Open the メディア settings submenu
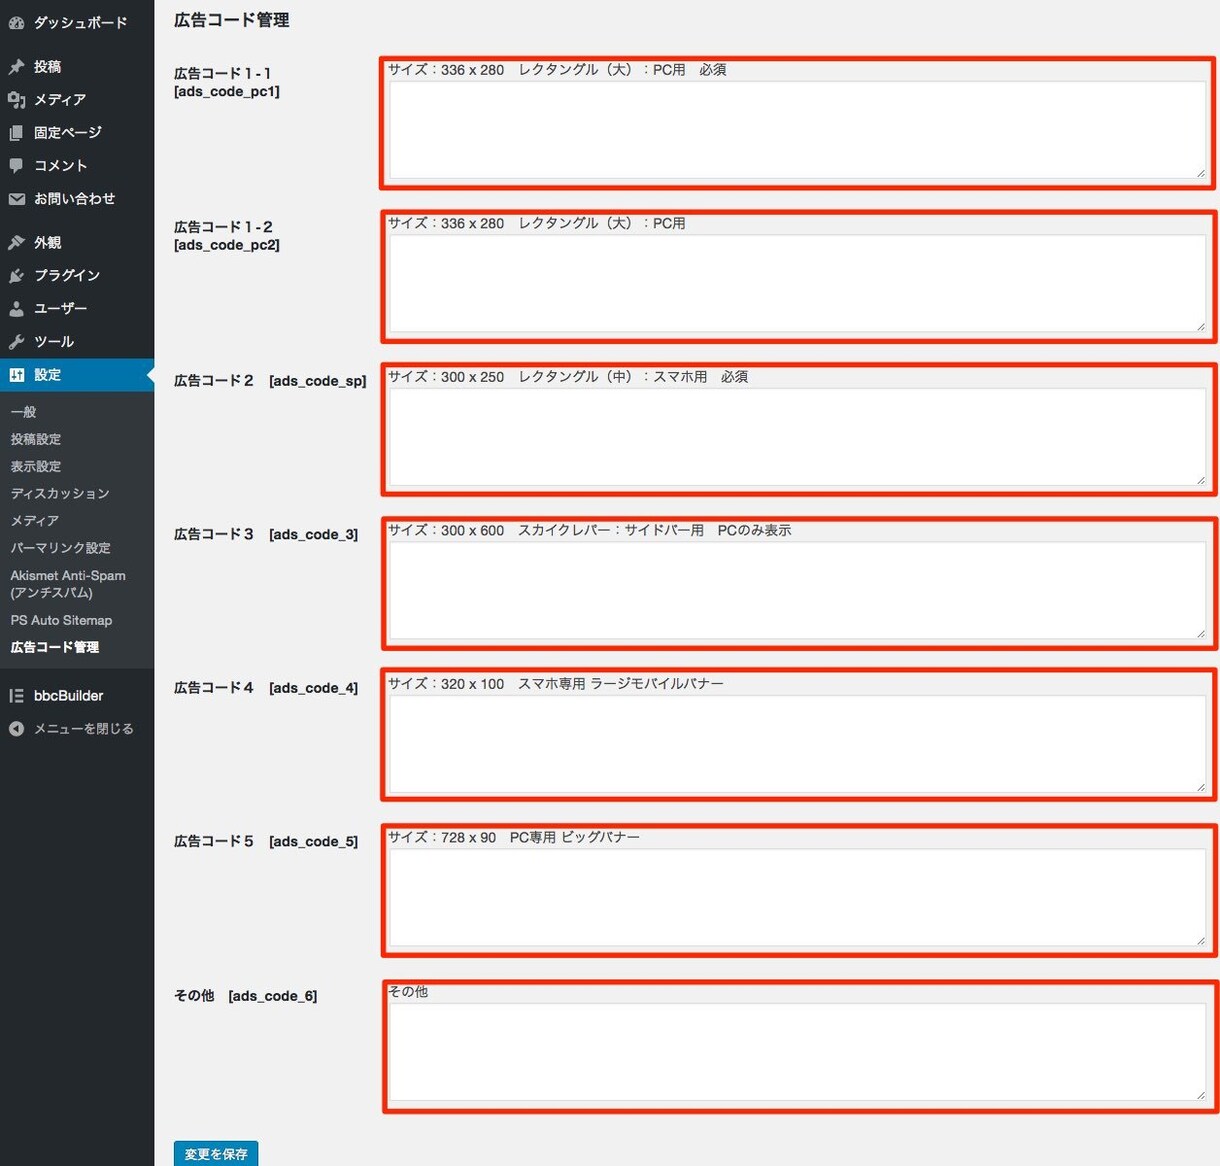 [x=35, y=520]
